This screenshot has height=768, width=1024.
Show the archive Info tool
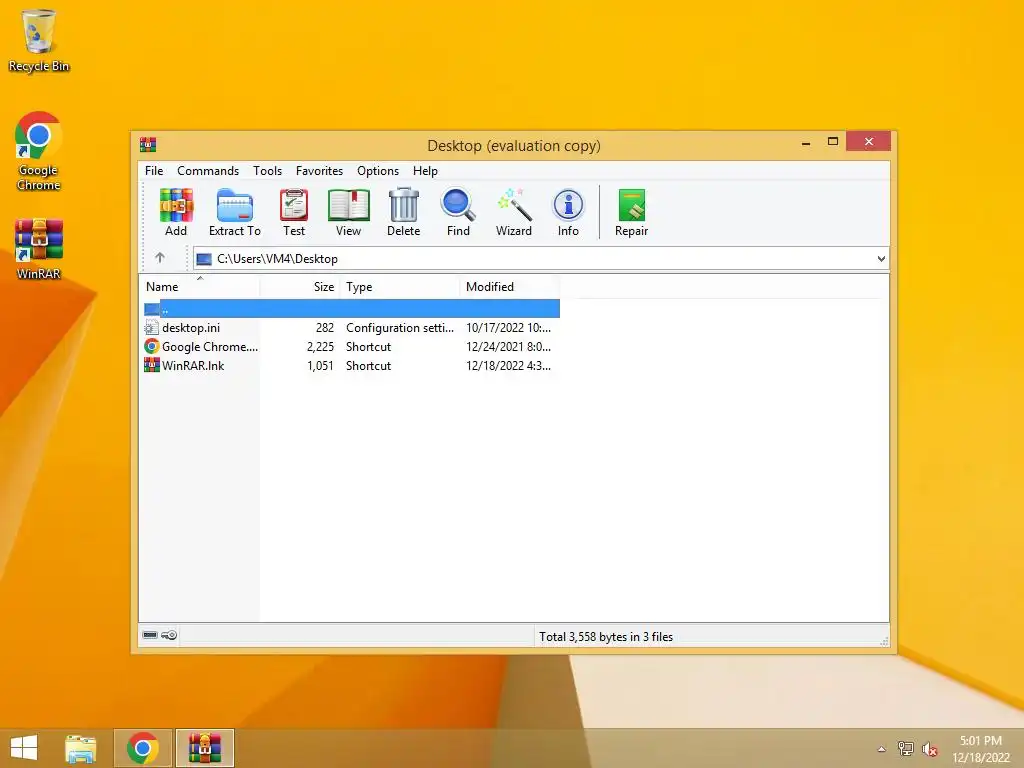(x=568, y=212)
